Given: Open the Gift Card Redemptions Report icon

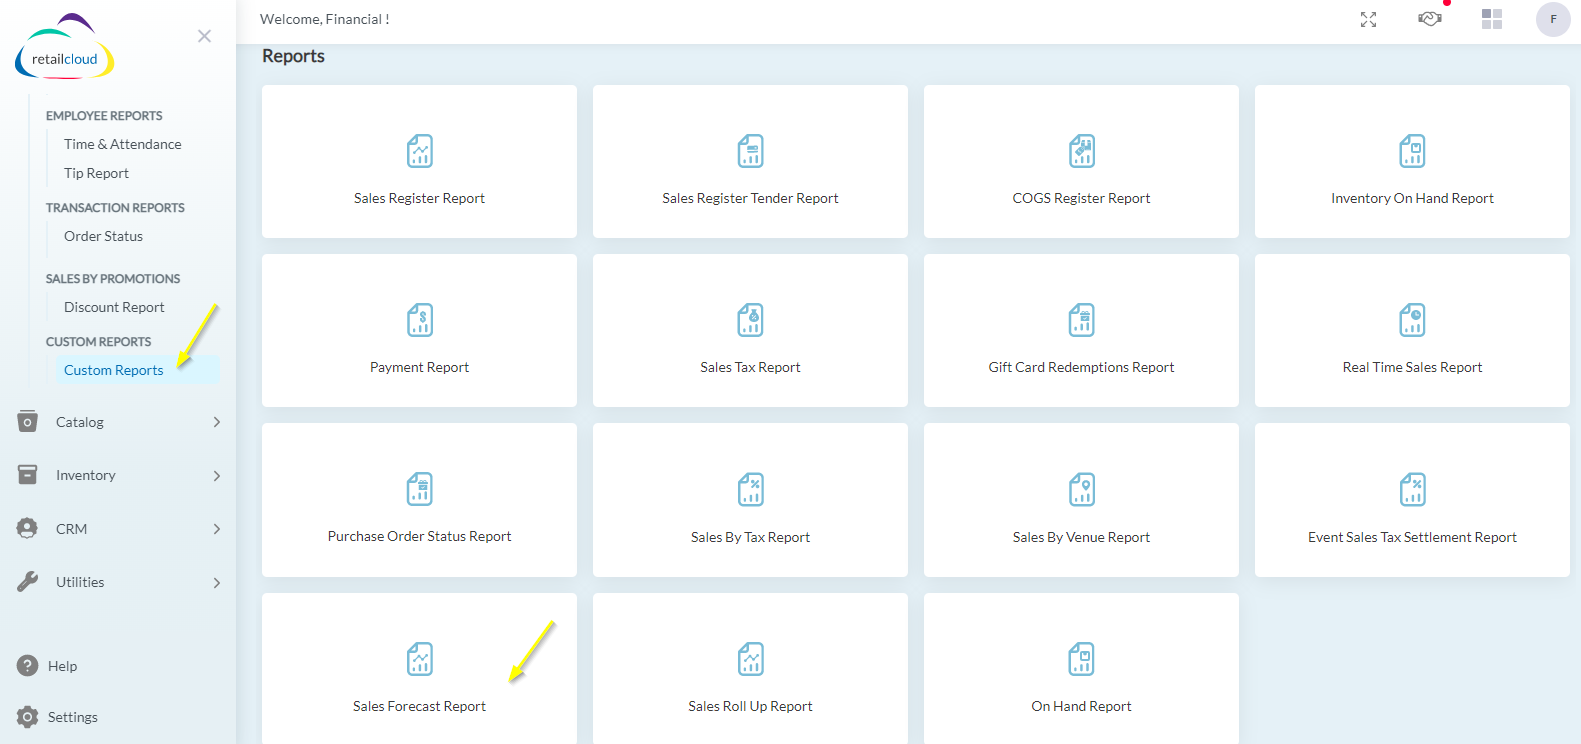Looking at the screenshot, I should [x=1082, y=320].
